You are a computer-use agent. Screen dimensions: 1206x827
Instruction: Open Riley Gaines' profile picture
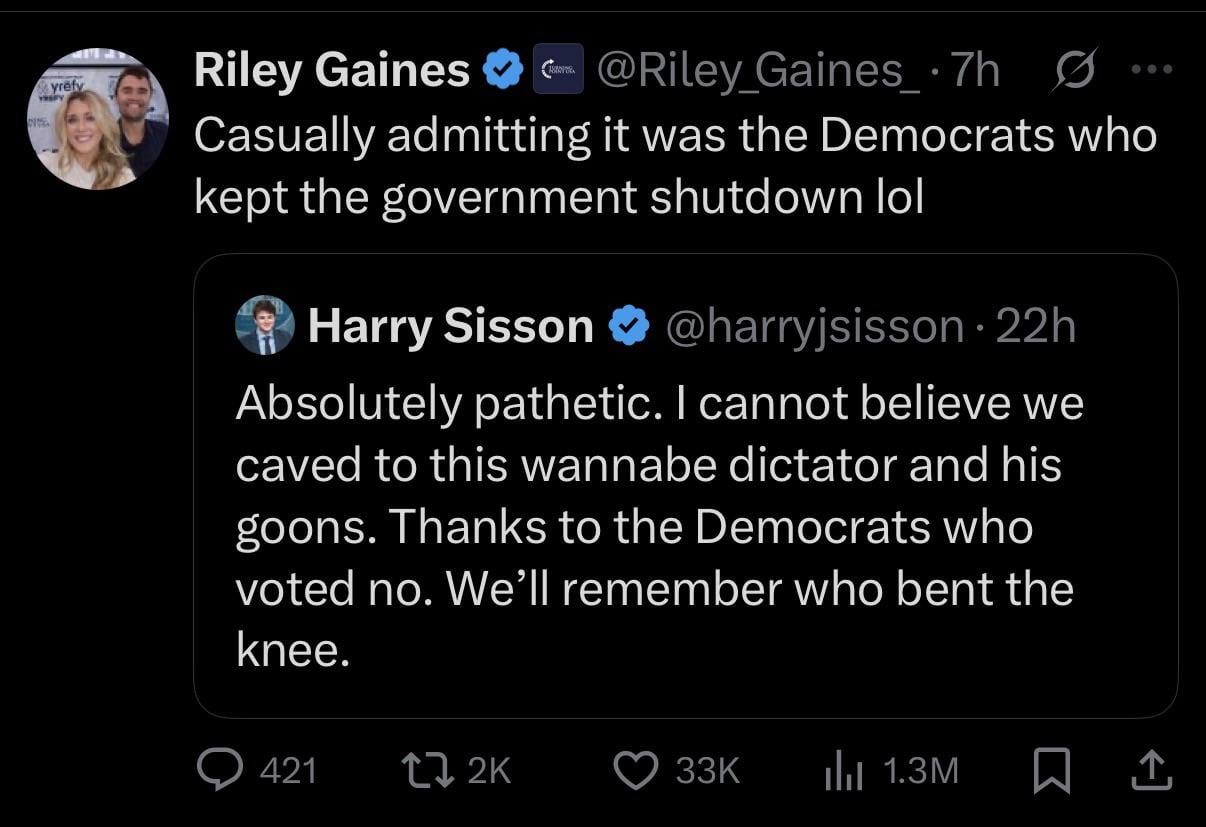coord(97,118)
